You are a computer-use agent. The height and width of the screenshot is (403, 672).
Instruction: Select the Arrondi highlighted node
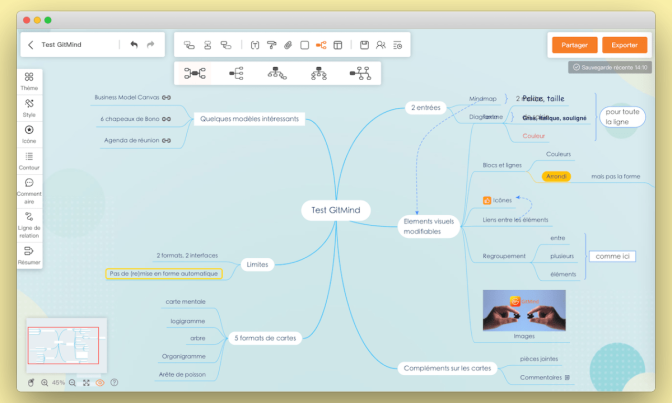click(556, 176)
